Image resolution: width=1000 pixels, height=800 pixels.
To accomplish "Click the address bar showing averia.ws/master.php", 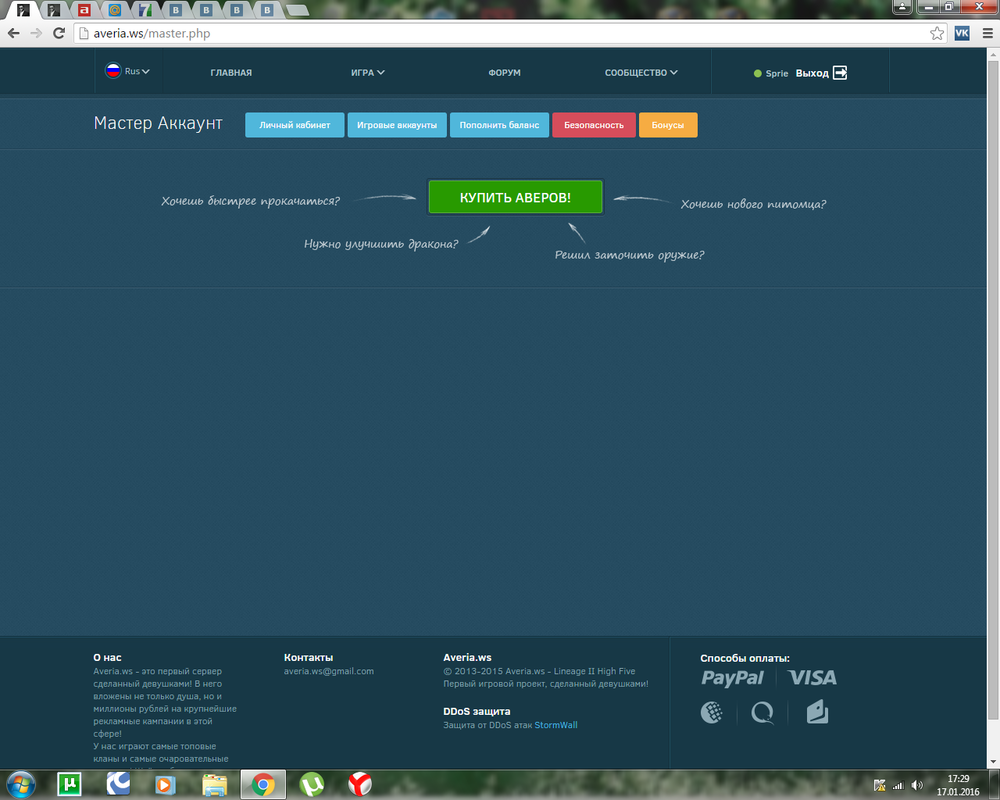I will click(500, 33).
